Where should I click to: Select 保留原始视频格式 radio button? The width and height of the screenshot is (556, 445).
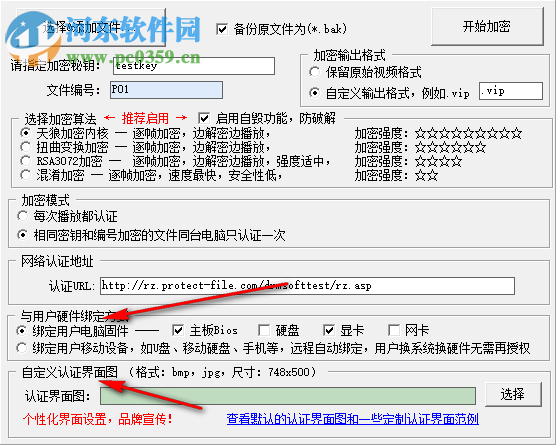coord(314,72)
